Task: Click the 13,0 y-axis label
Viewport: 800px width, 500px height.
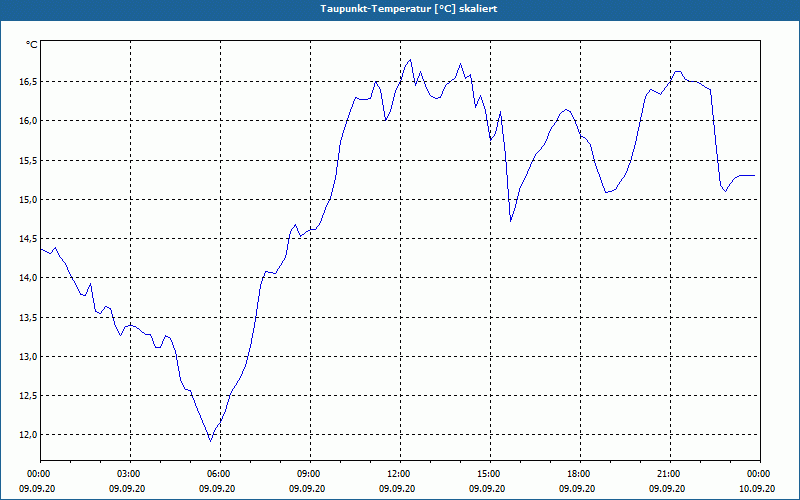Action: (28, 357)
